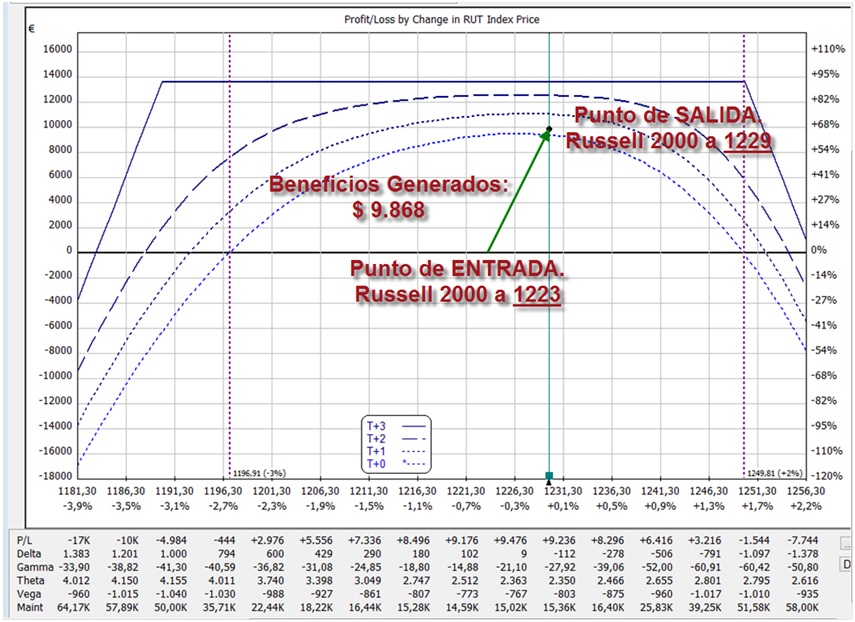
Task: Click the x-axis price label 1231,30
Action: click(x=563, y=491)
